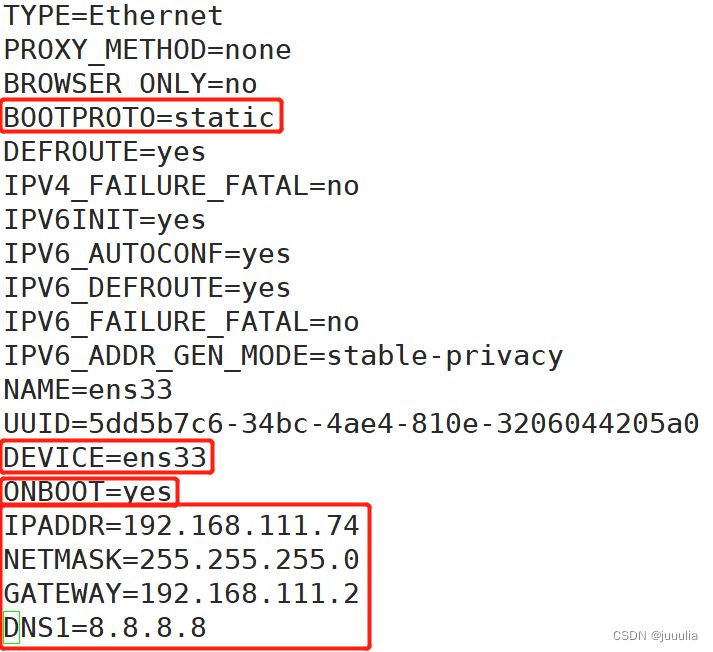Click the GATEWAY=192.168.111.2 line
The height and width of the screenshot is (652, 713).
[x=181, y=594]
